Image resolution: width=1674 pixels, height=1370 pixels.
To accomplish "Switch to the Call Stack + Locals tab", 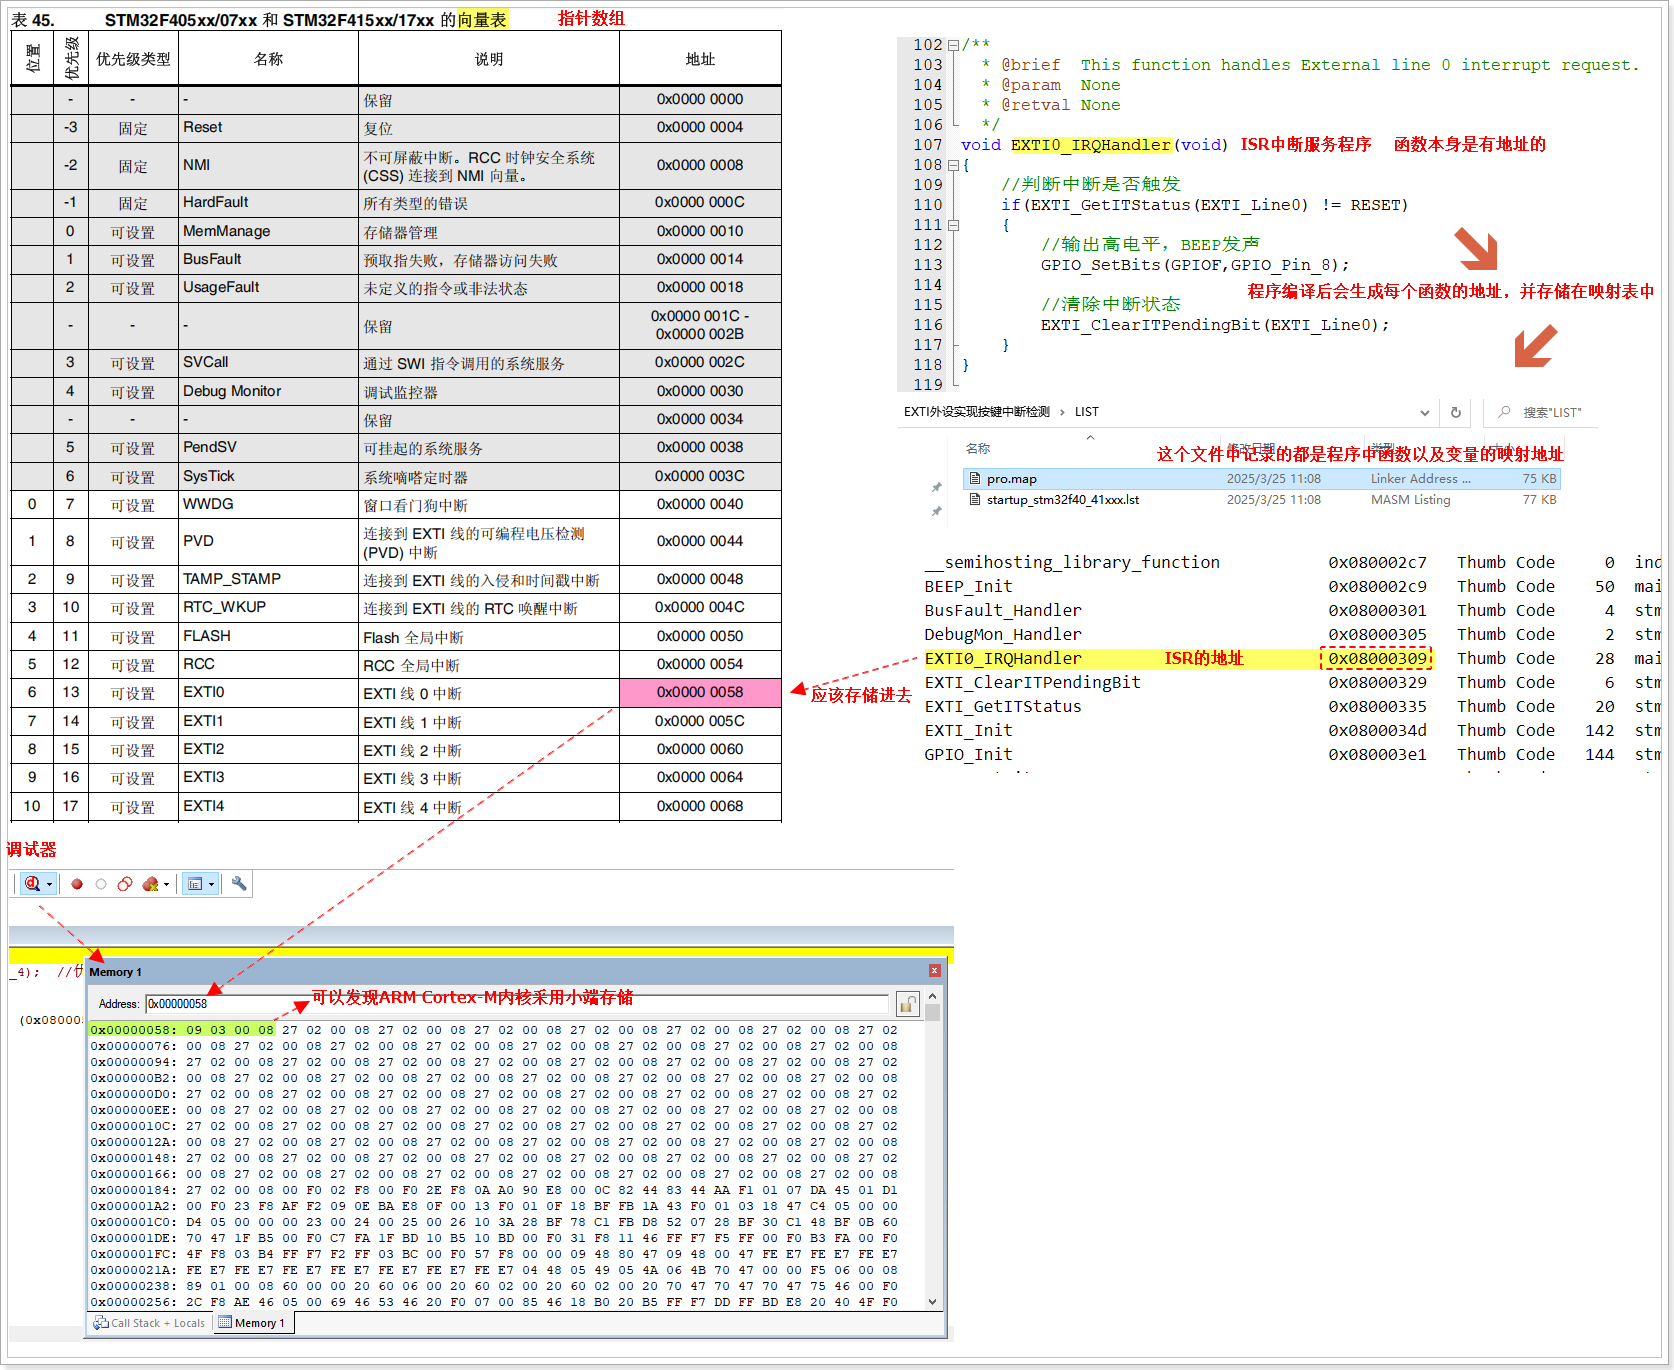I will click(149, 1323).
